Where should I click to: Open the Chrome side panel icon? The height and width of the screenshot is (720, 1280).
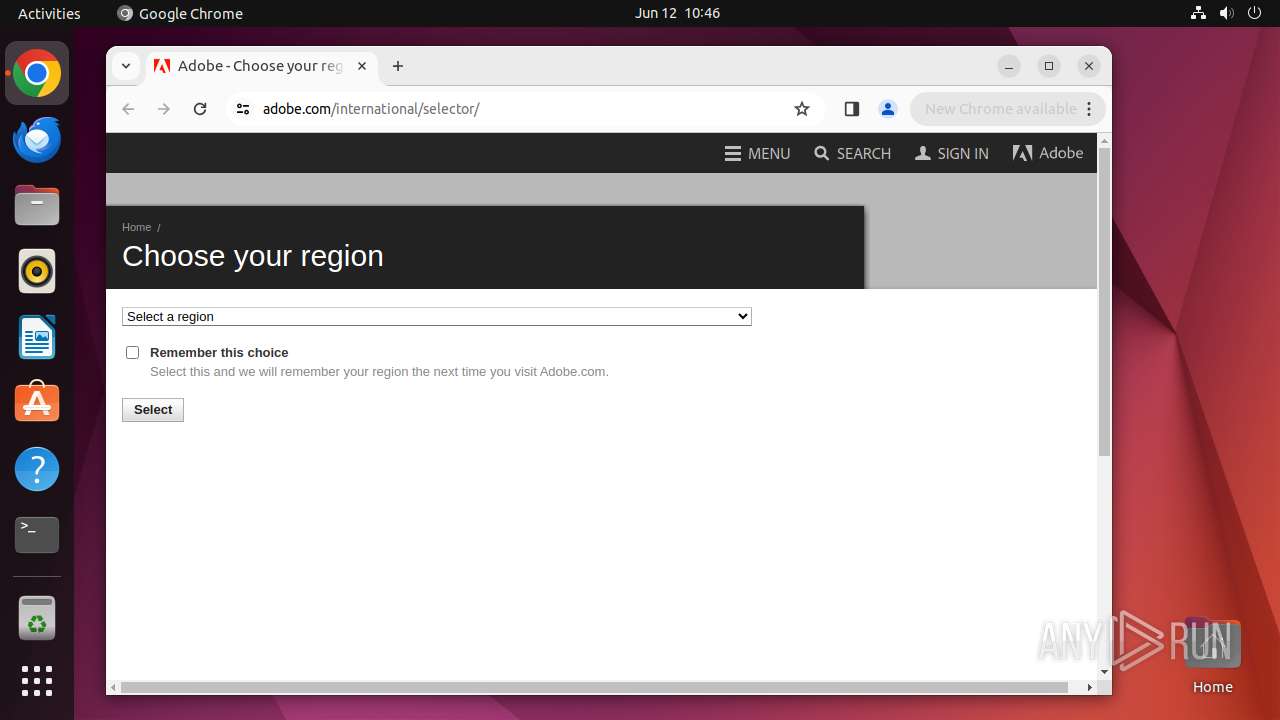pyautogui.click(x=852, y=109)
